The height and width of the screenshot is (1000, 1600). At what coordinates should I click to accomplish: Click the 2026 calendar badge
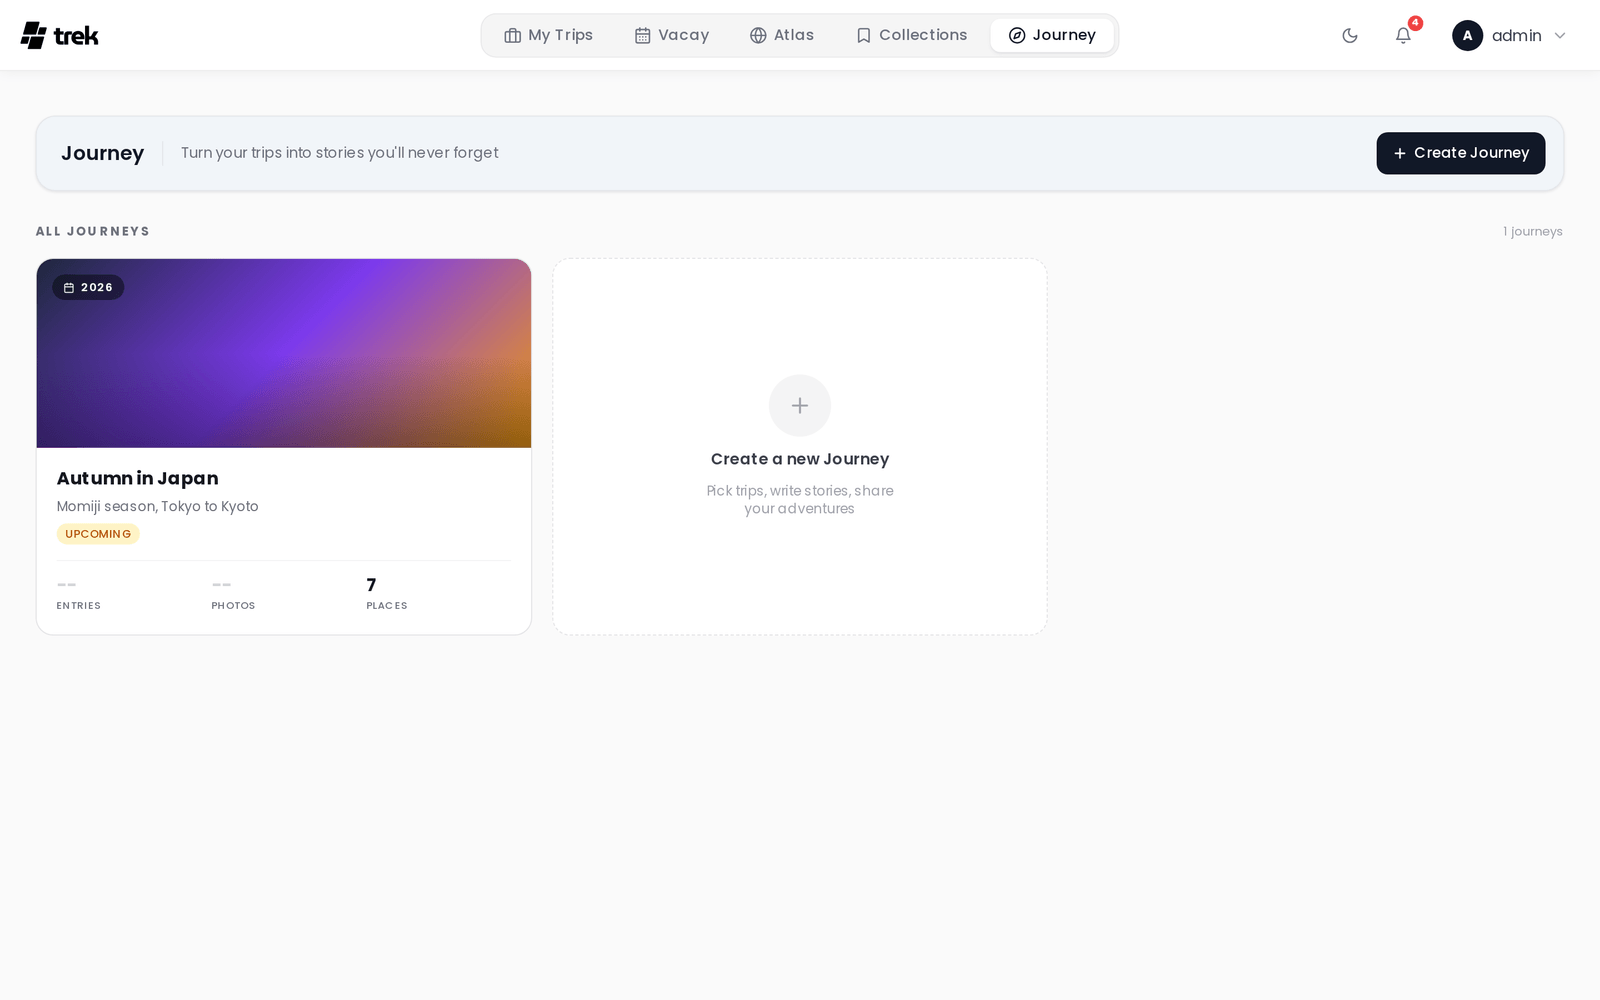88,287
